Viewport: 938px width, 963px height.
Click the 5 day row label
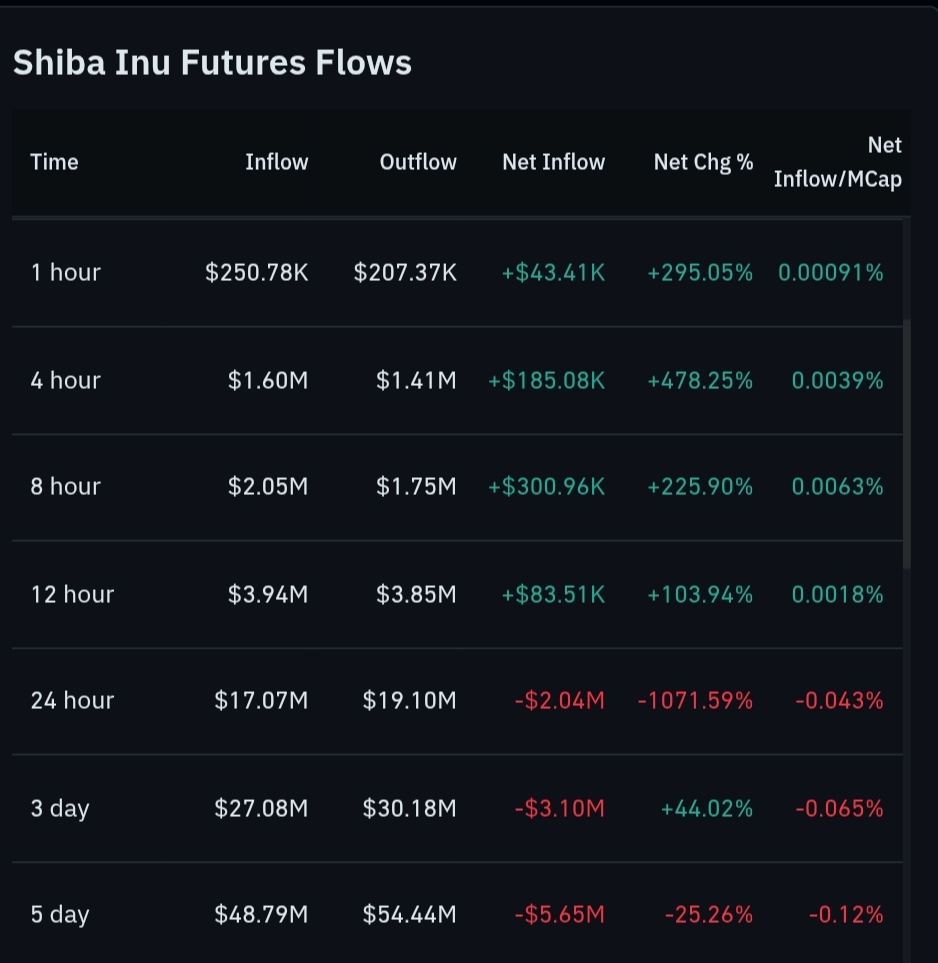click(60, 914)
